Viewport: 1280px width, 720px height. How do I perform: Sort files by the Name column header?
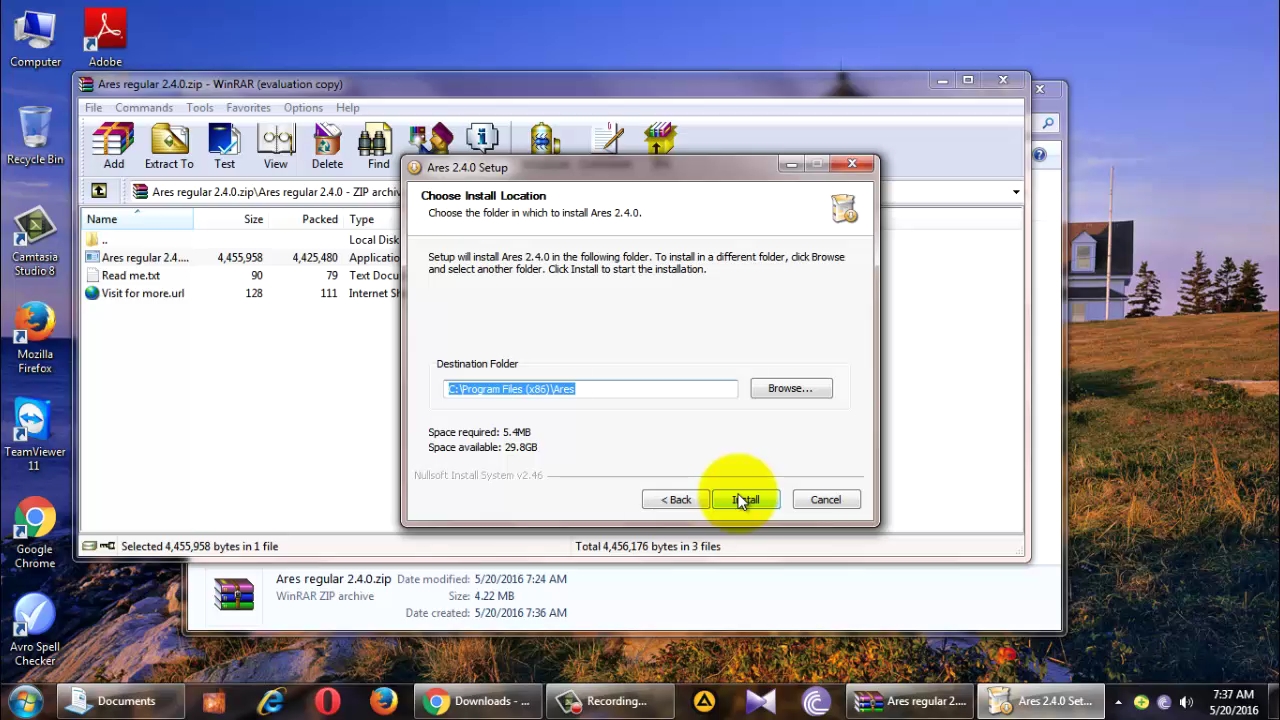tap(137, 219)
